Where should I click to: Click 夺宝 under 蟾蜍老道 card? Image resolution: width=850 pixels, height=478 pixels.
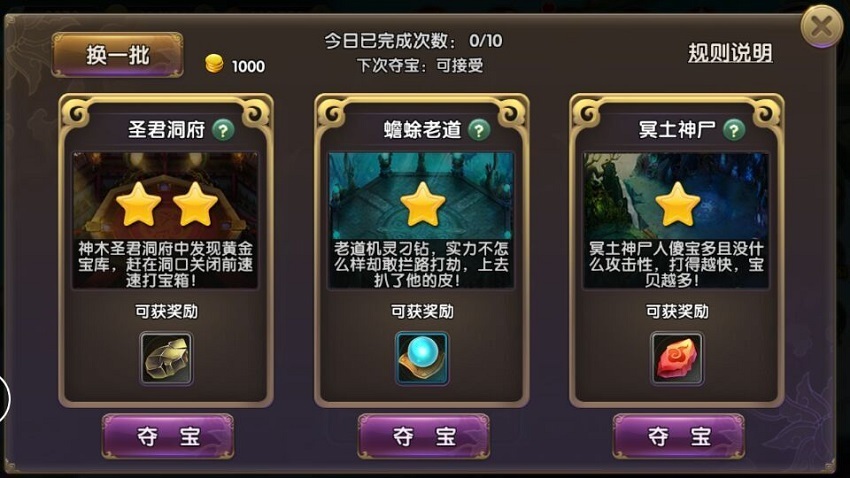pos(423,436)
